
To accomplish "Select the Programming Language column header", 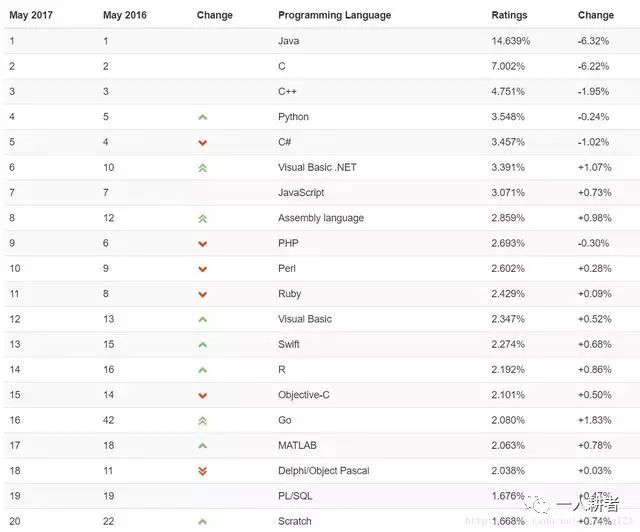I will click(334, 15).
